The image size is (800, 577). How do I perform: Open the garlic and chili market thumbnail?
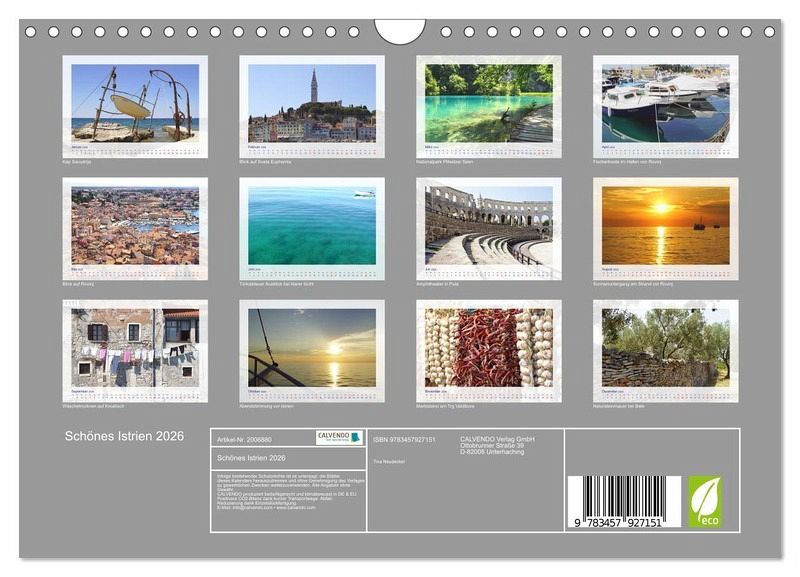tap(489, 351)
